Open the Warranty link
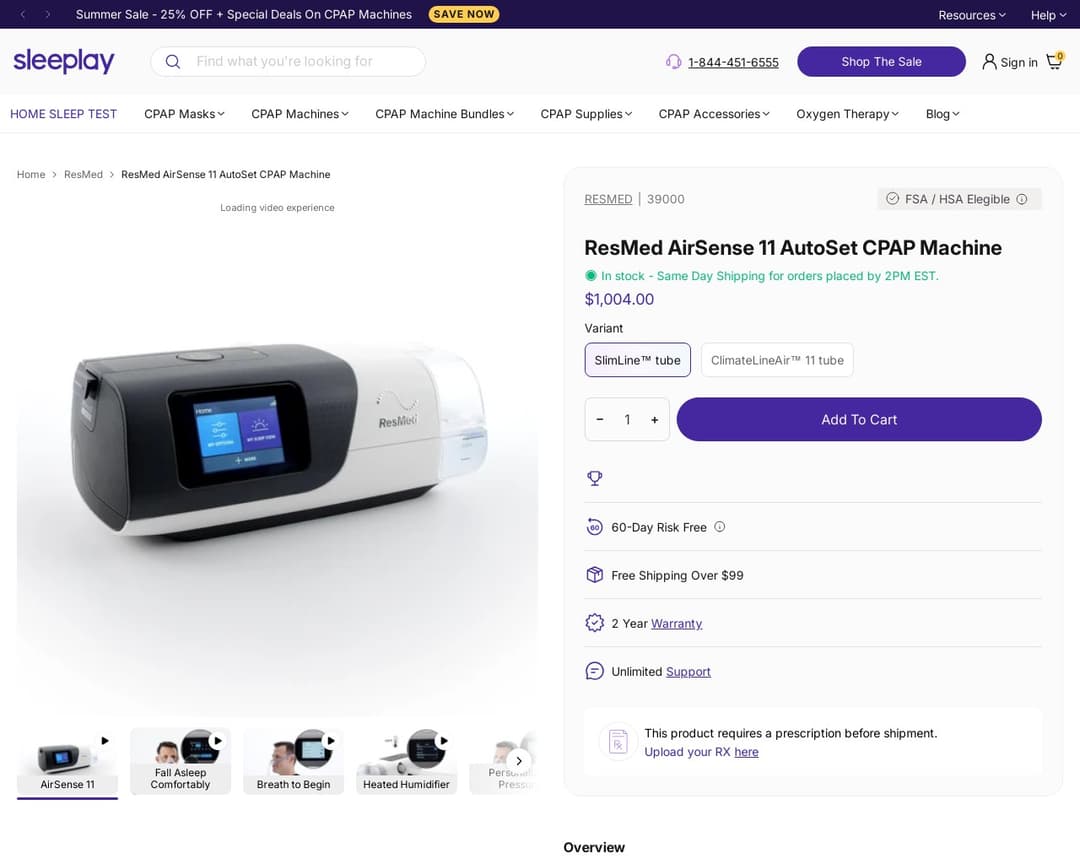This screenshot has width=1080, height=864. 677,623
